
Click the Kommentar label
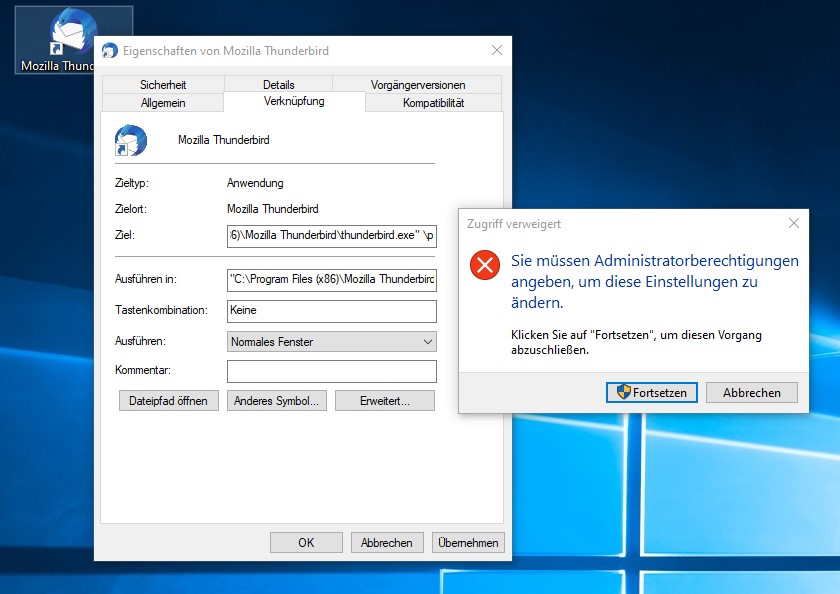pyautogui.click(x=142, y=370)
